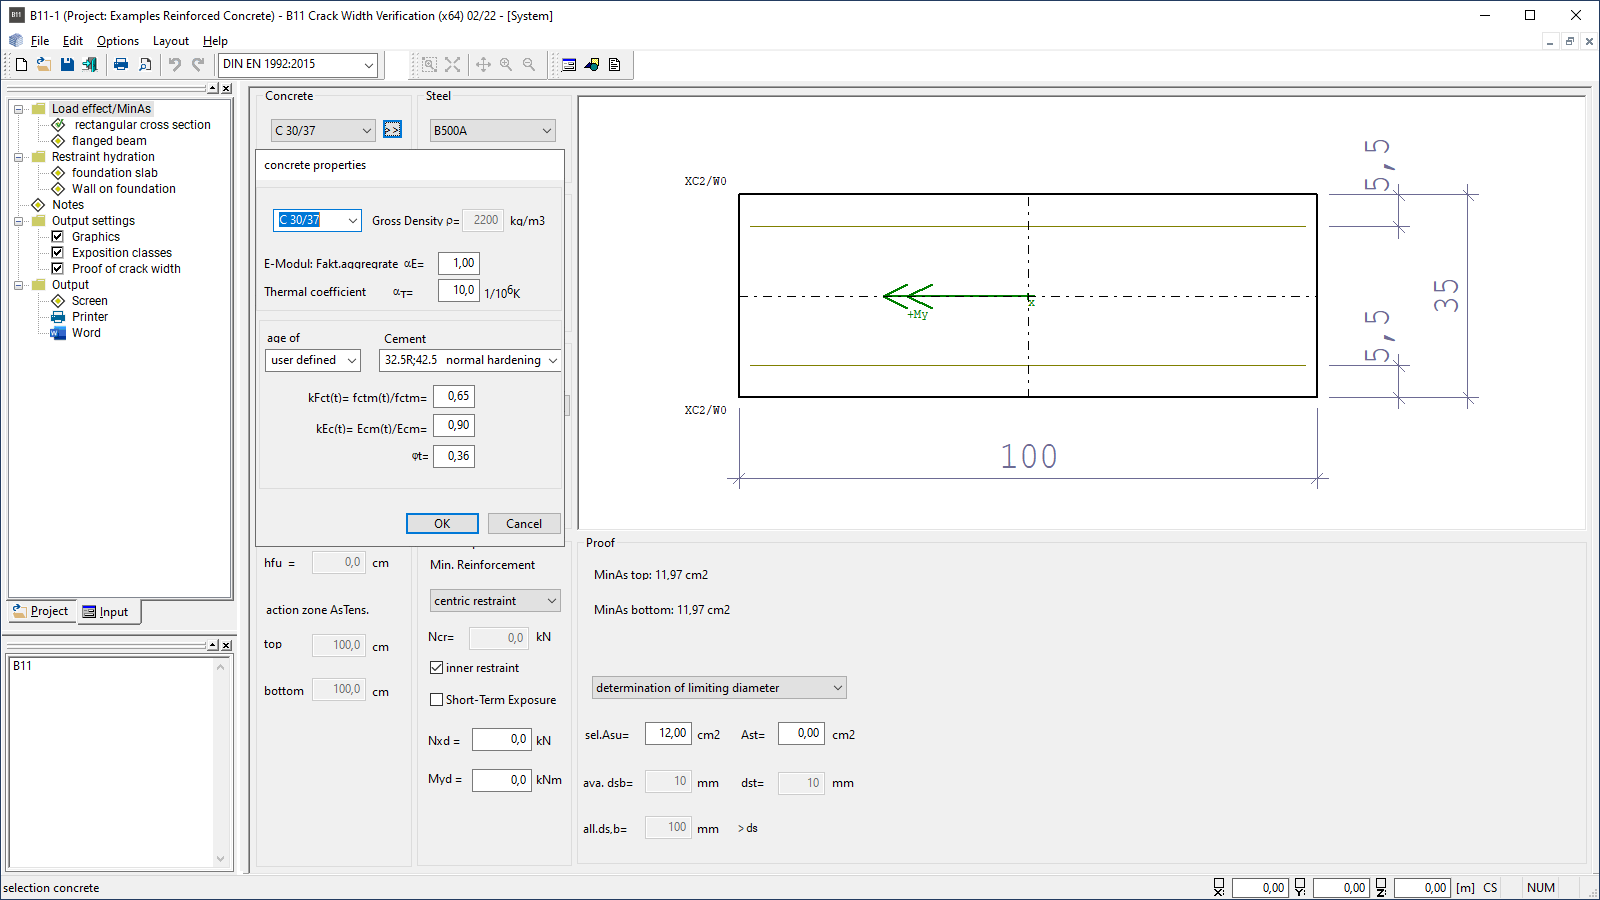Print using the toolbar printer icon

[121, 64]
